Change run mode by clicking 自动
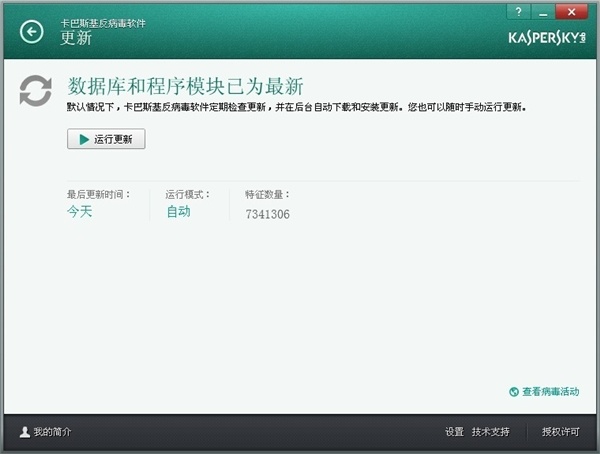 coord(178,212)
